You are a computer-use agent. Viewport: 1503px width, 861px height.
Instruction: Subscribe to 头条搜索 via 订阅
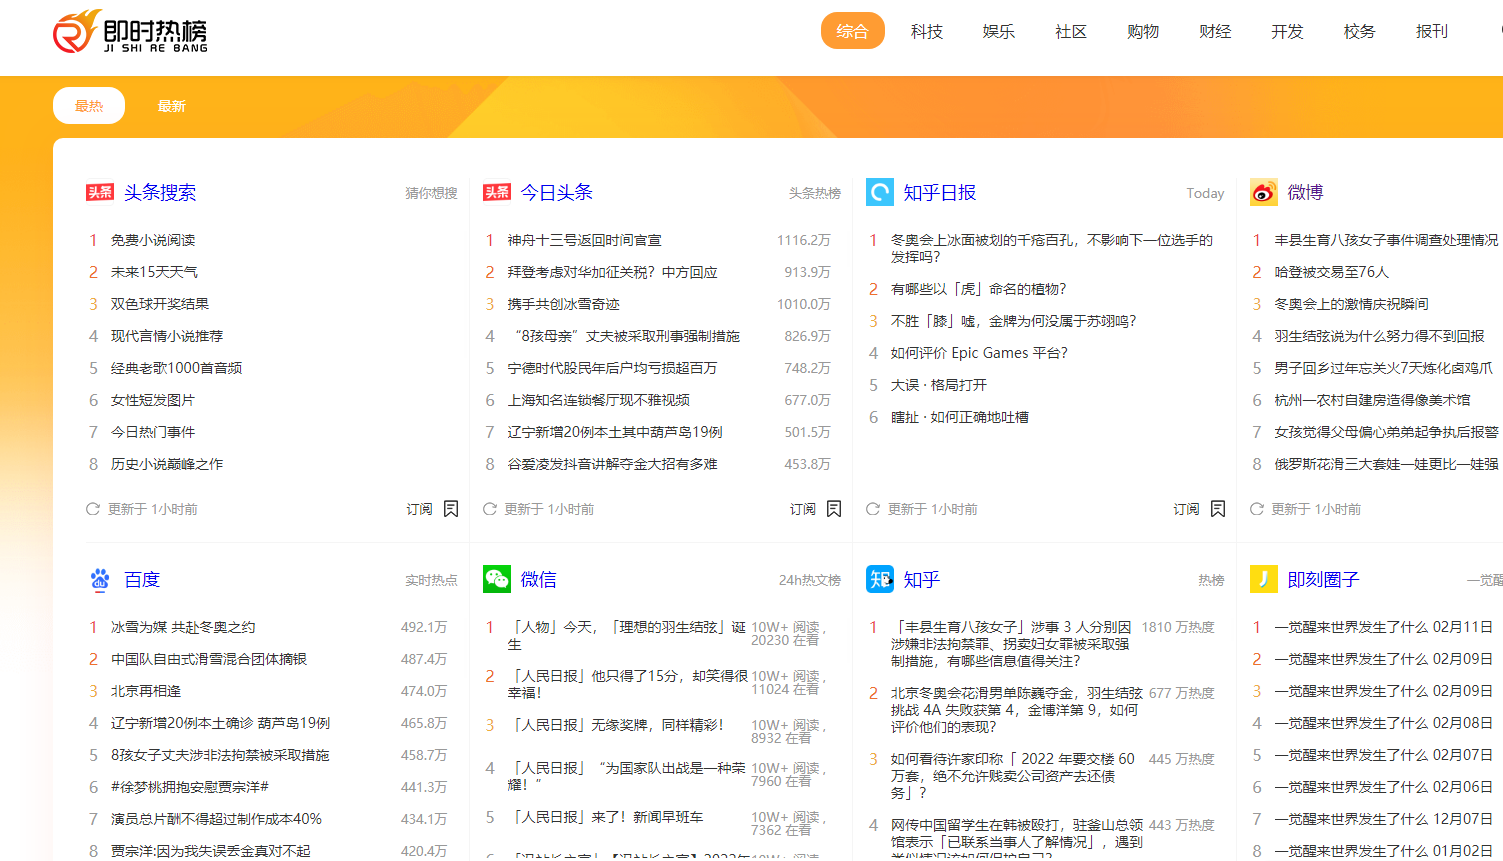419,509
